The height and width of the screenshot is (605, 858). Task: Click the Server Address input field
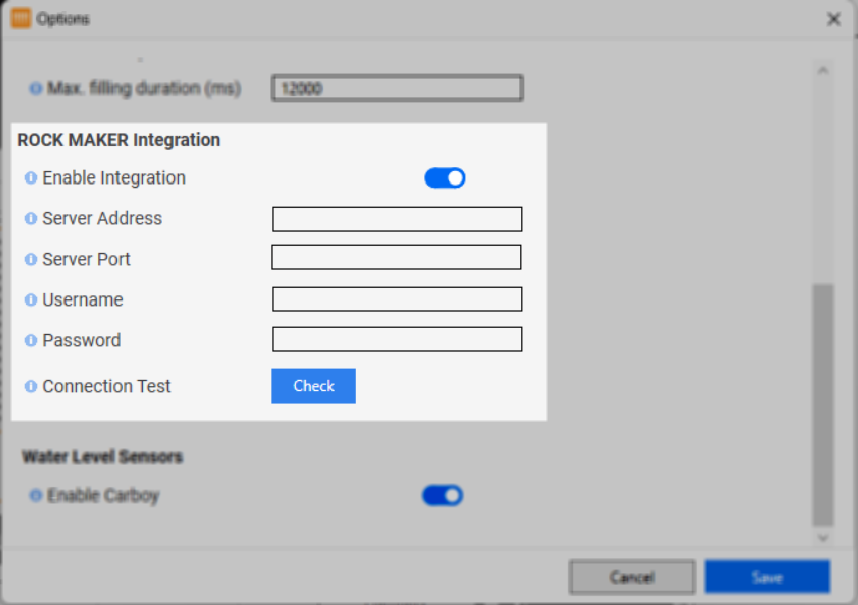397,219
